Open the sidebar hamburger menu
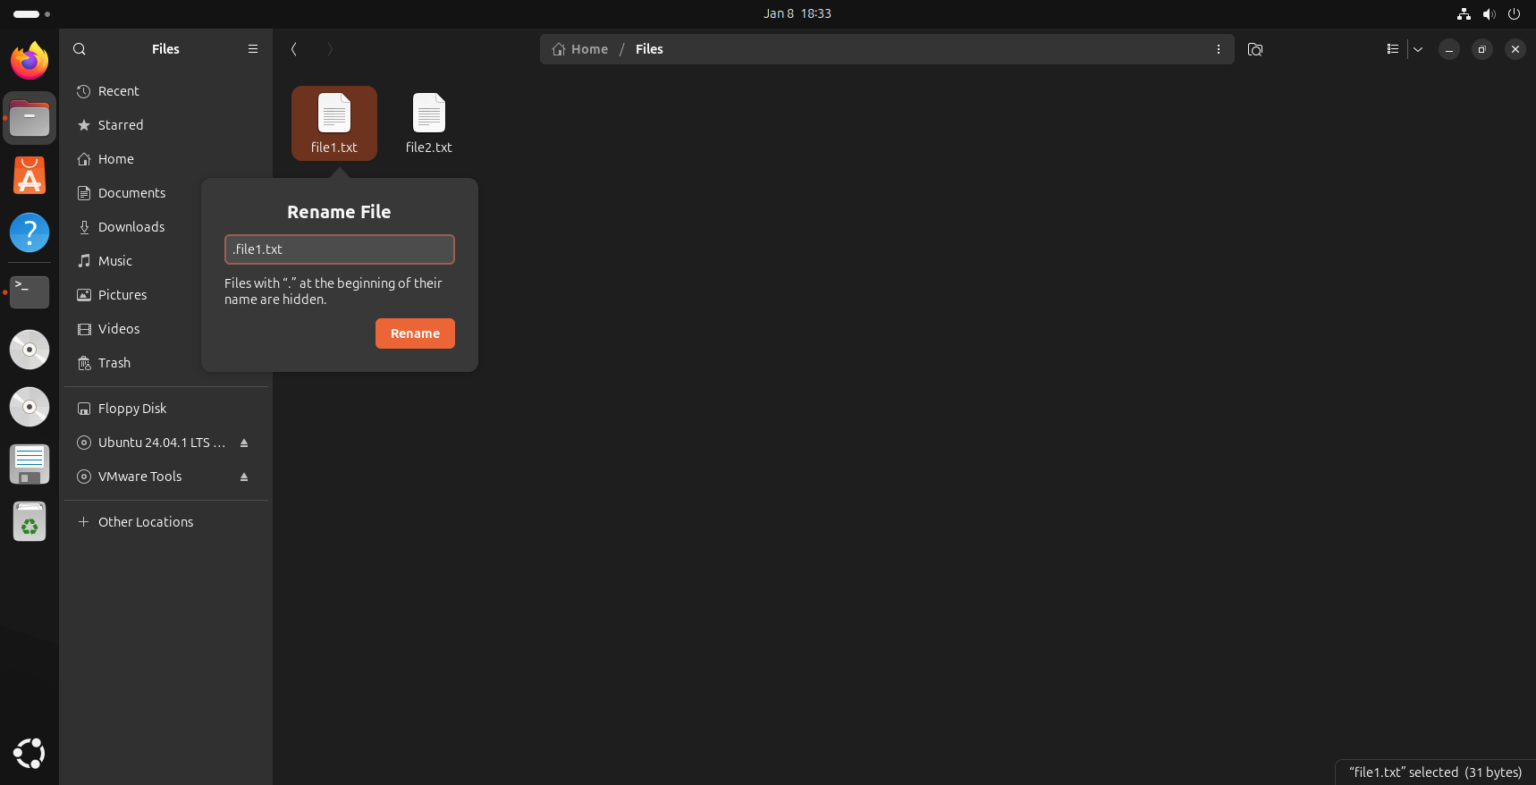Viewport: 1536px width, 785px height. pos(252,48)
